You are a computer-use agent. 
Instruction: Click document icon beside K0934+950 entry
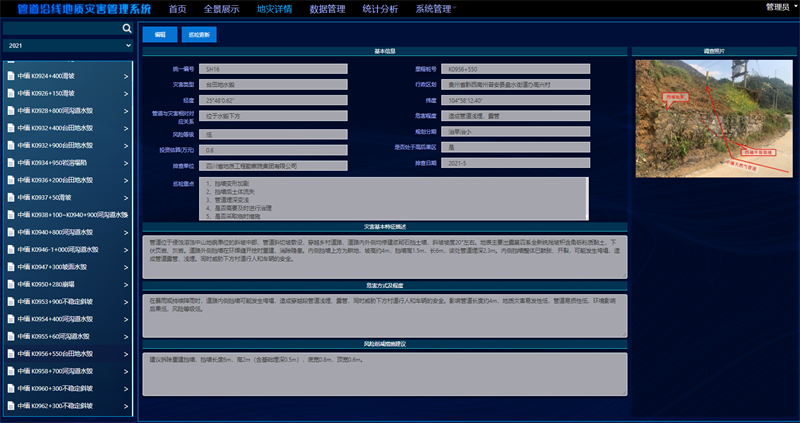pyautogui.click(x=10, y=162)
